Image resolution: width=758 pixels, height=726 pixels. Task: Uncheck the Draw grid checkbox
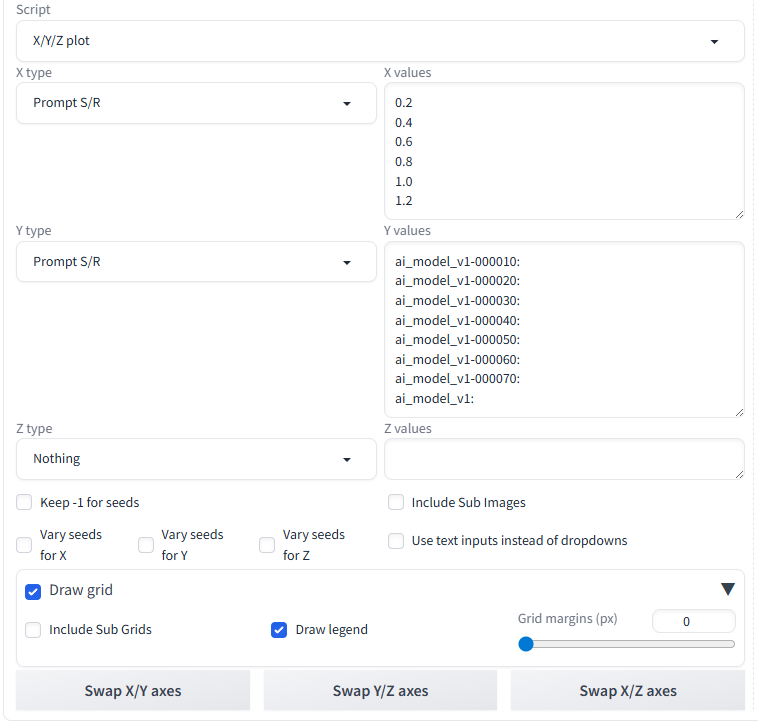33,591
